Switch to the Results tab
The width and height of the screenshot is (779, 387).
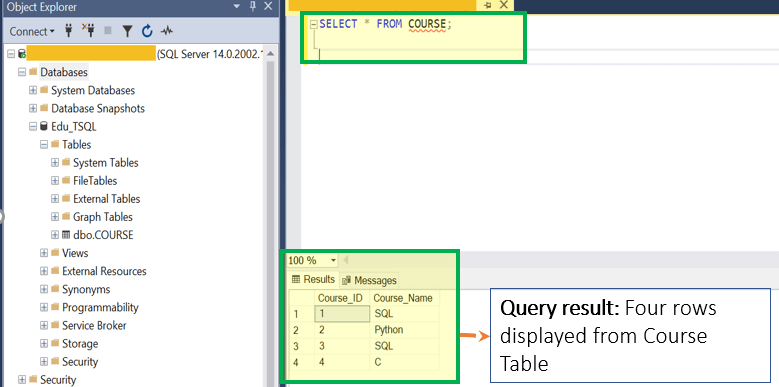(313, 279)
